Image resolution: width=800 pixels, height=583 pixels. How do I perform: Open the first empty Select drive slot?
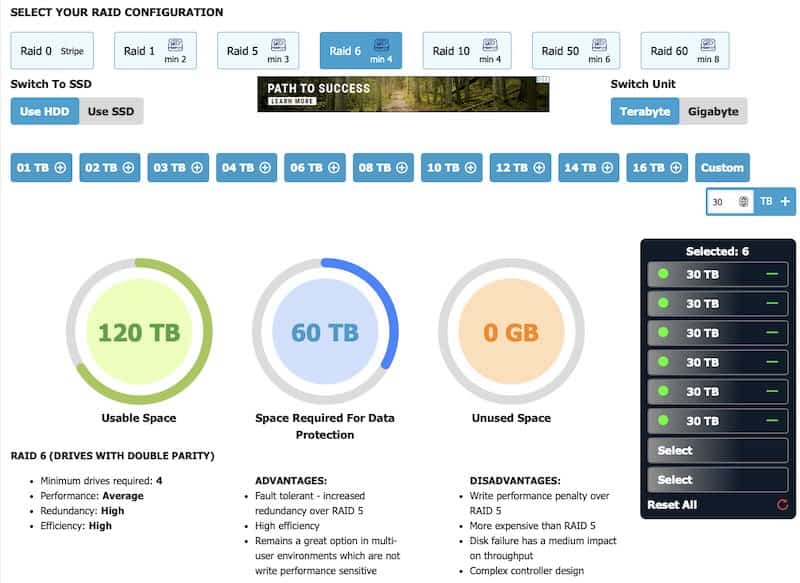pyautogui.click(x=717, y=450)
